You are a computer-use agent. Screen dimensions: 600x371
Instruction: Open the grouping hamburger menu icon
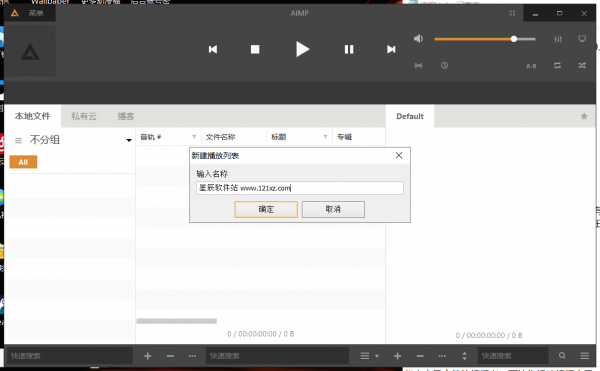click(18, 140)
